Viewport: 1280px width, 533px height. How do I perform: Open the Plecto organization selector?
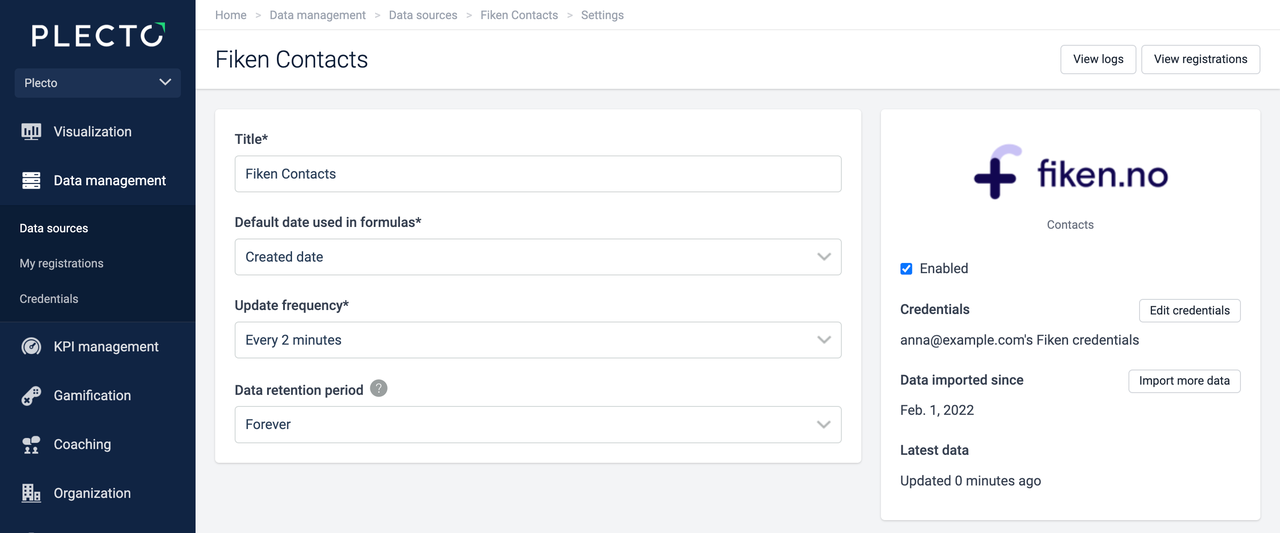pyautogui.click(x=97, y=83)
